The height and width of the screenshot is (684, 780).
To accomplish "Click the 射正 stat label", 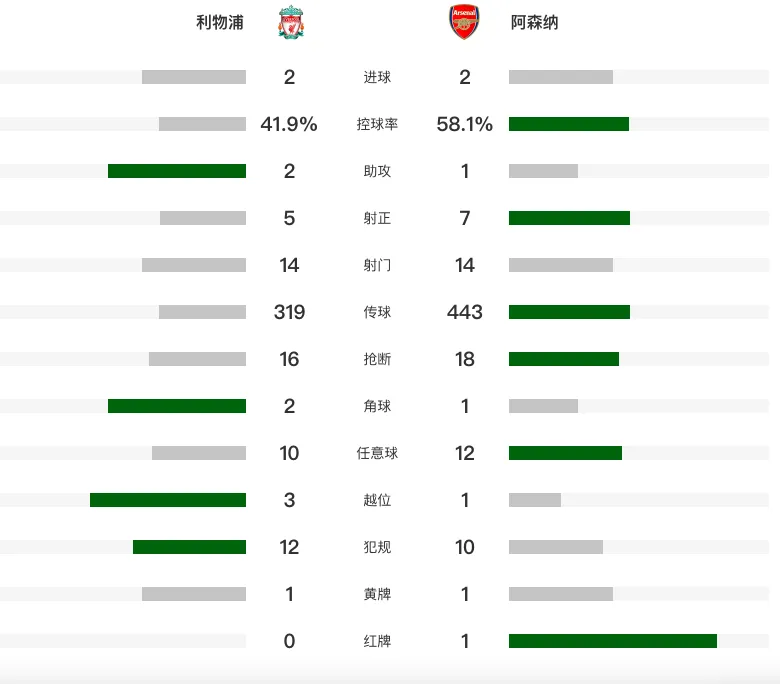I will point(377,218).
